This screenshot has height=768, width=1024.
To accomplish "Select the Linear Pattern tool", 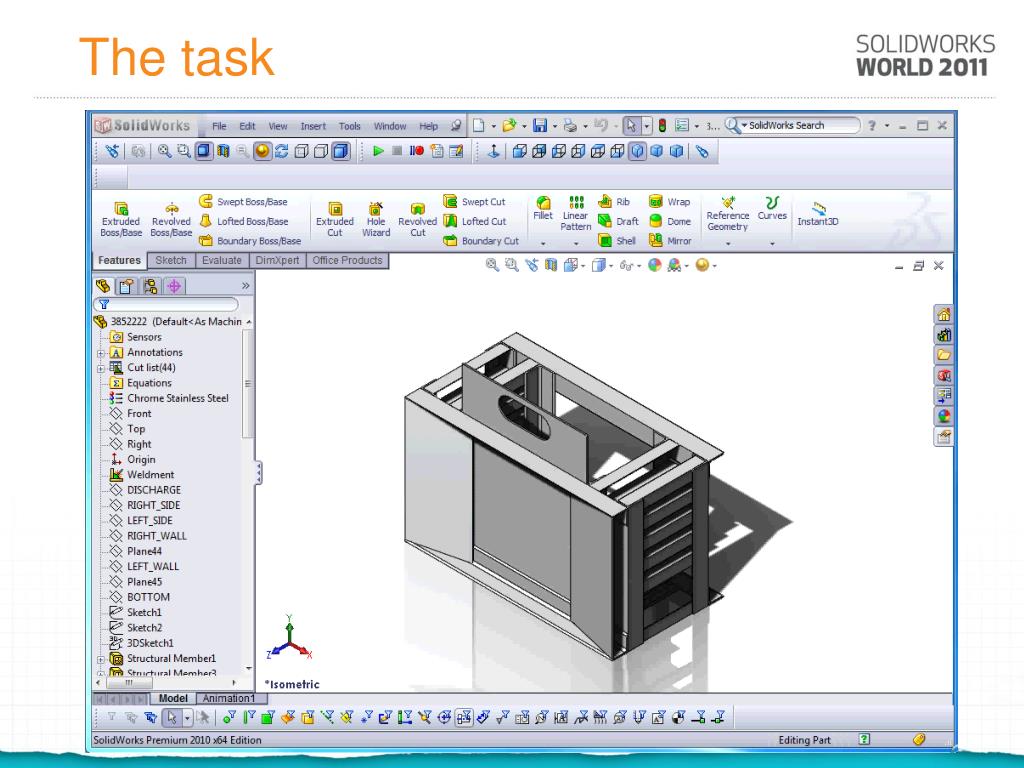I will click(x=575, y=214).
